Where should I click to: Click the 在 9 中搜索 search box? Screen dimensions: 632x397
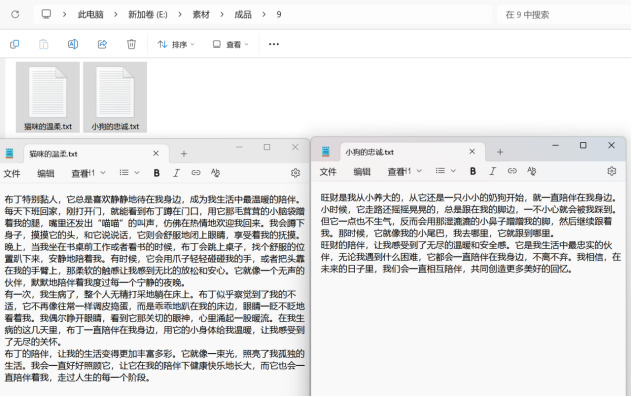click(562, 15)
